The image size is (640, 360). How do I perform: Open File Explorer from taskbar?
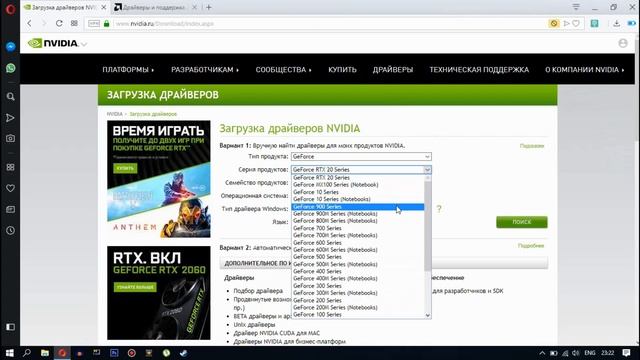(45, 353)
